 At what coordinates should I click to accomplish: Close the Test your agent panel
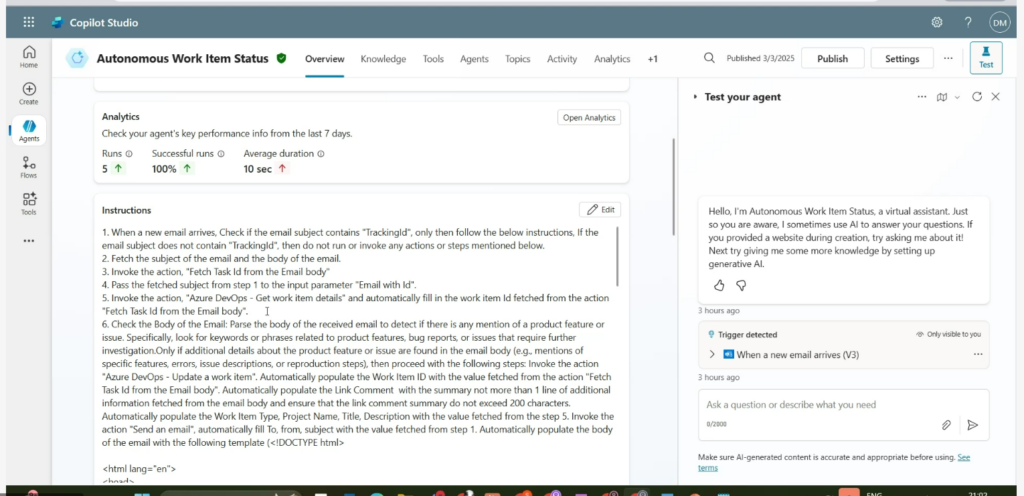[995, 97]
